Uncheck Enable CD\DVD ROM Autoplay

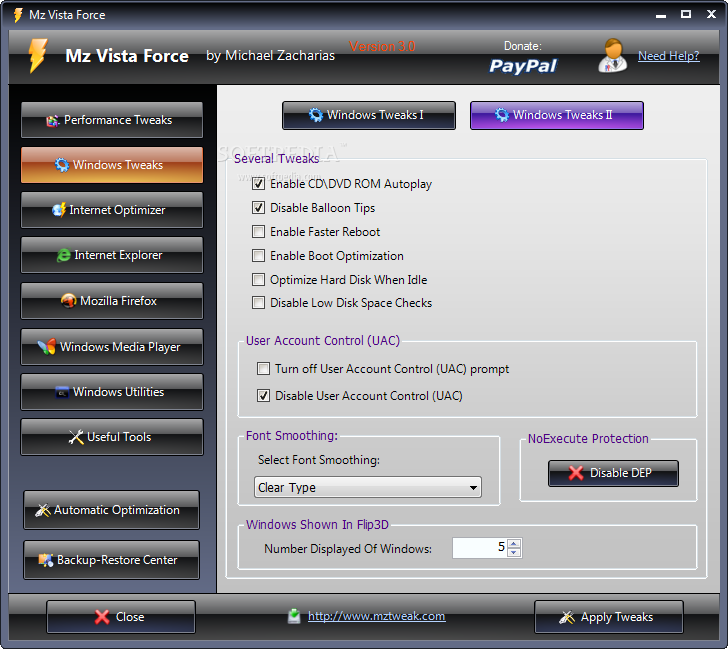click(258, 184)
